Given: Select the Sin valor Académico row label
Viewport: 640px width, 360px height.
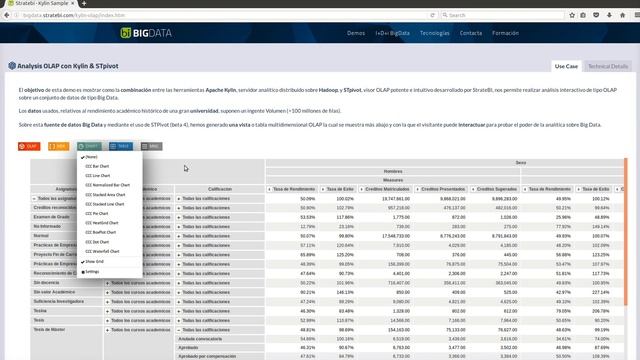Looking at the screenshot, I should tap(54, 292).
